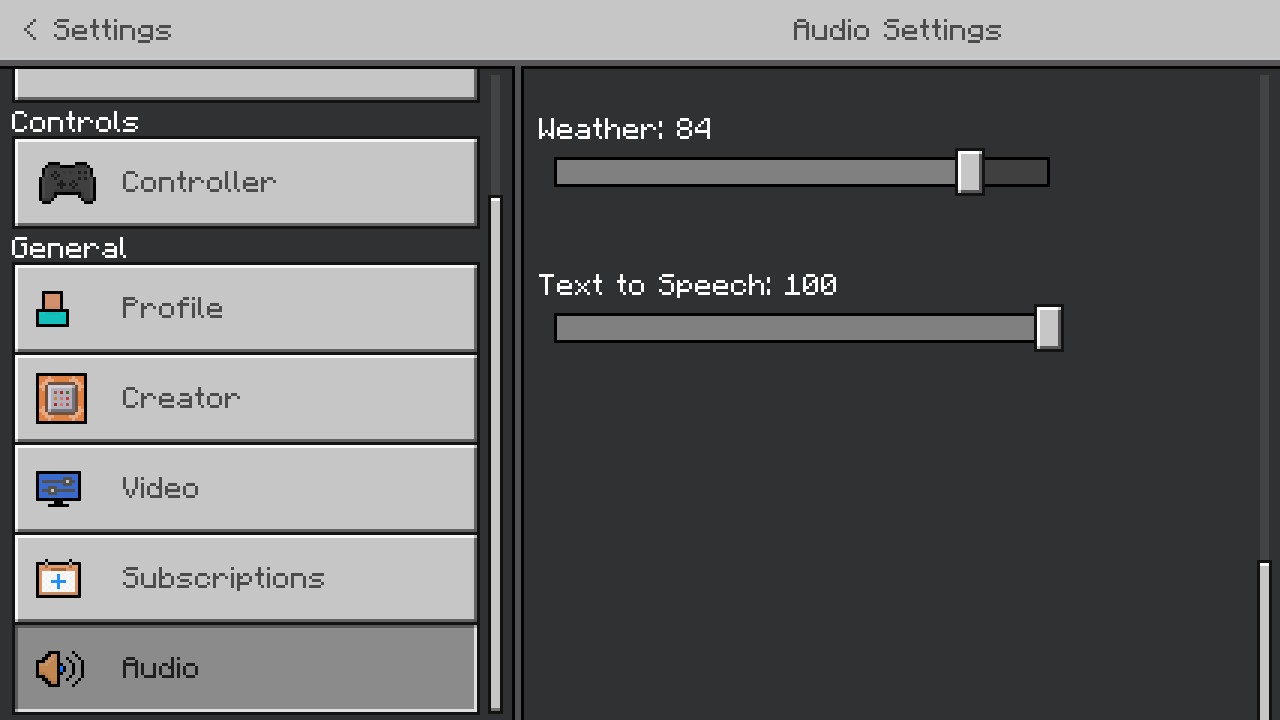Select the Subscriptions text label
This screenshot has width=1280, height=720.
pos(223,578)
